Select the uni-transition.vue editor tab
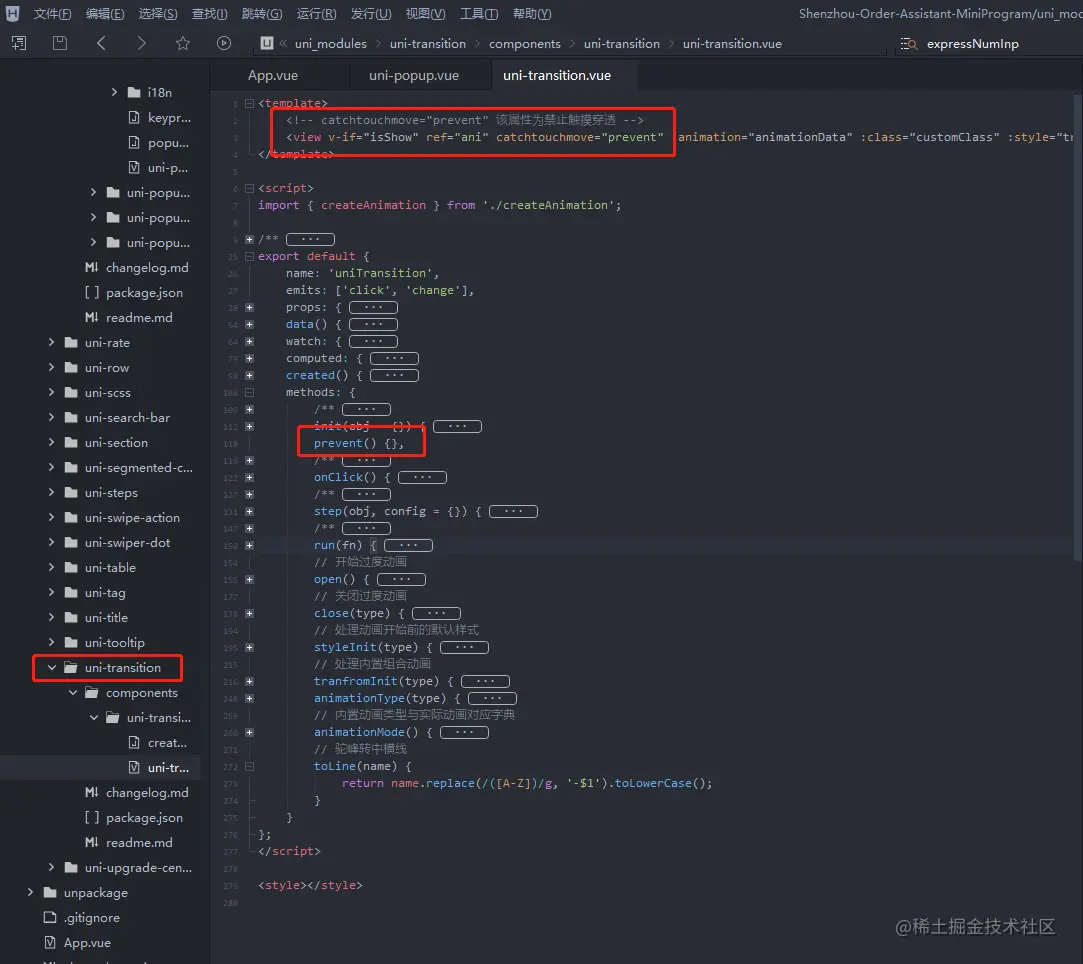Image resolution: width=1083 pixels, height=964 pixels. click(x=557, y=75)
